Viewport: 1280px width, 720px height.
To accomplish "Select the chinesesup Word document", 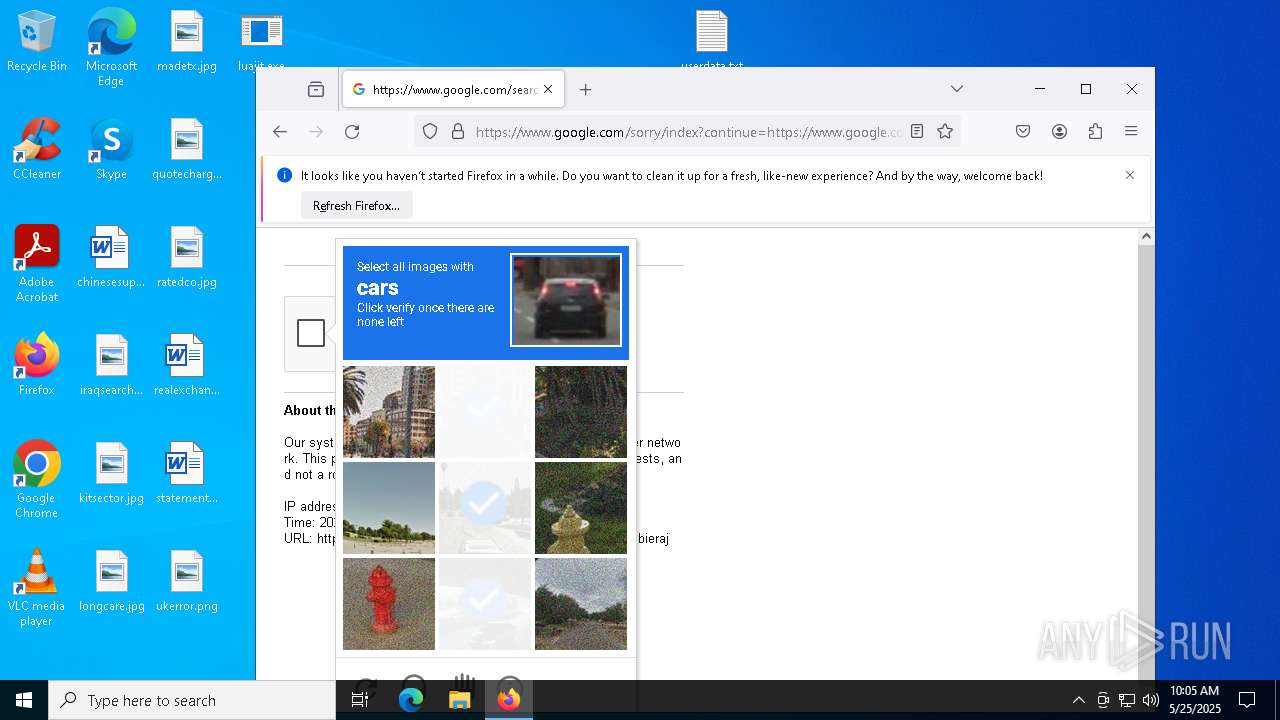I will point(111,258).
